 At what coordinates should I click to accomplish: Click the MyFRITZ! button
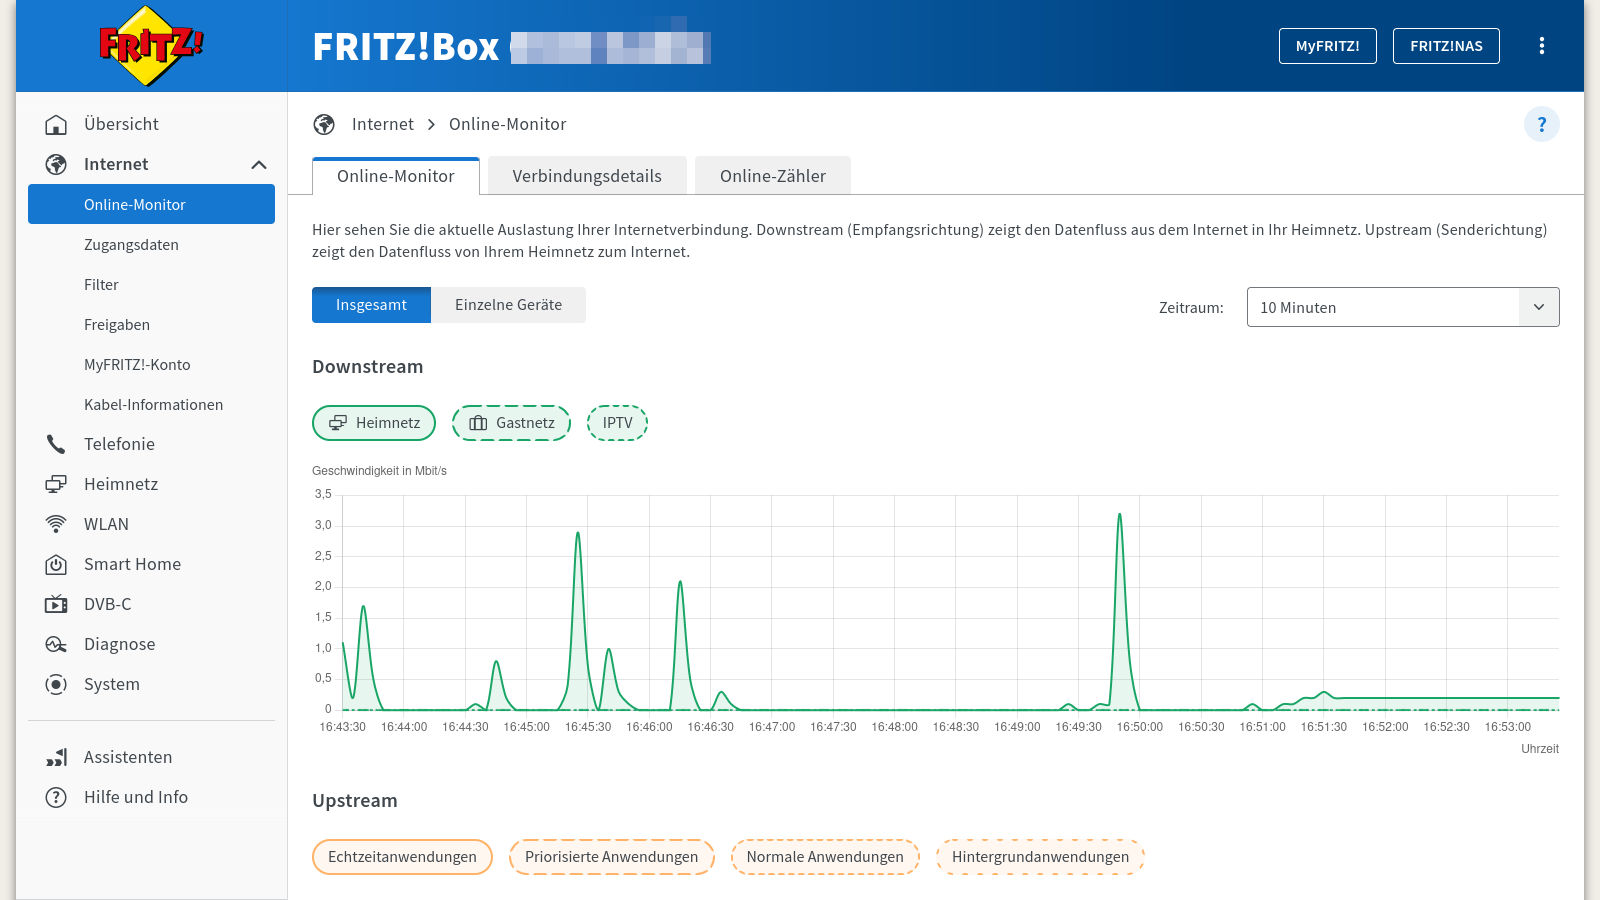[x=1327, y=45]
